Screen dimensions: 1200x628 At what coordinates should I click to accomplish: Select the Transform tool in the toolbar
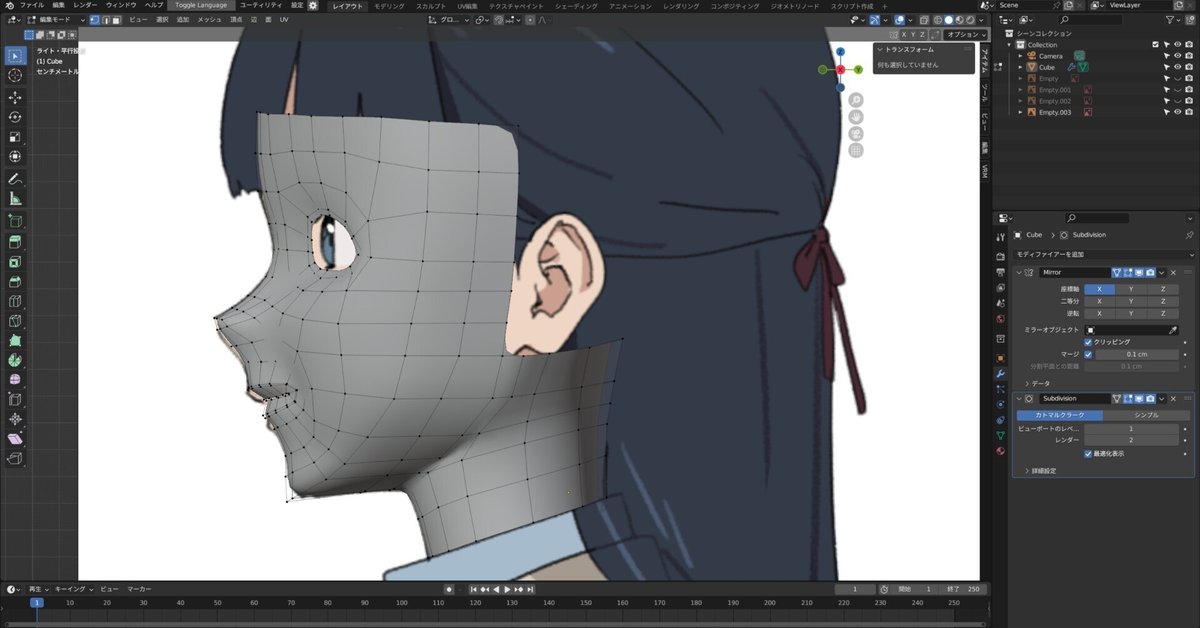click(x=15, y=157)
